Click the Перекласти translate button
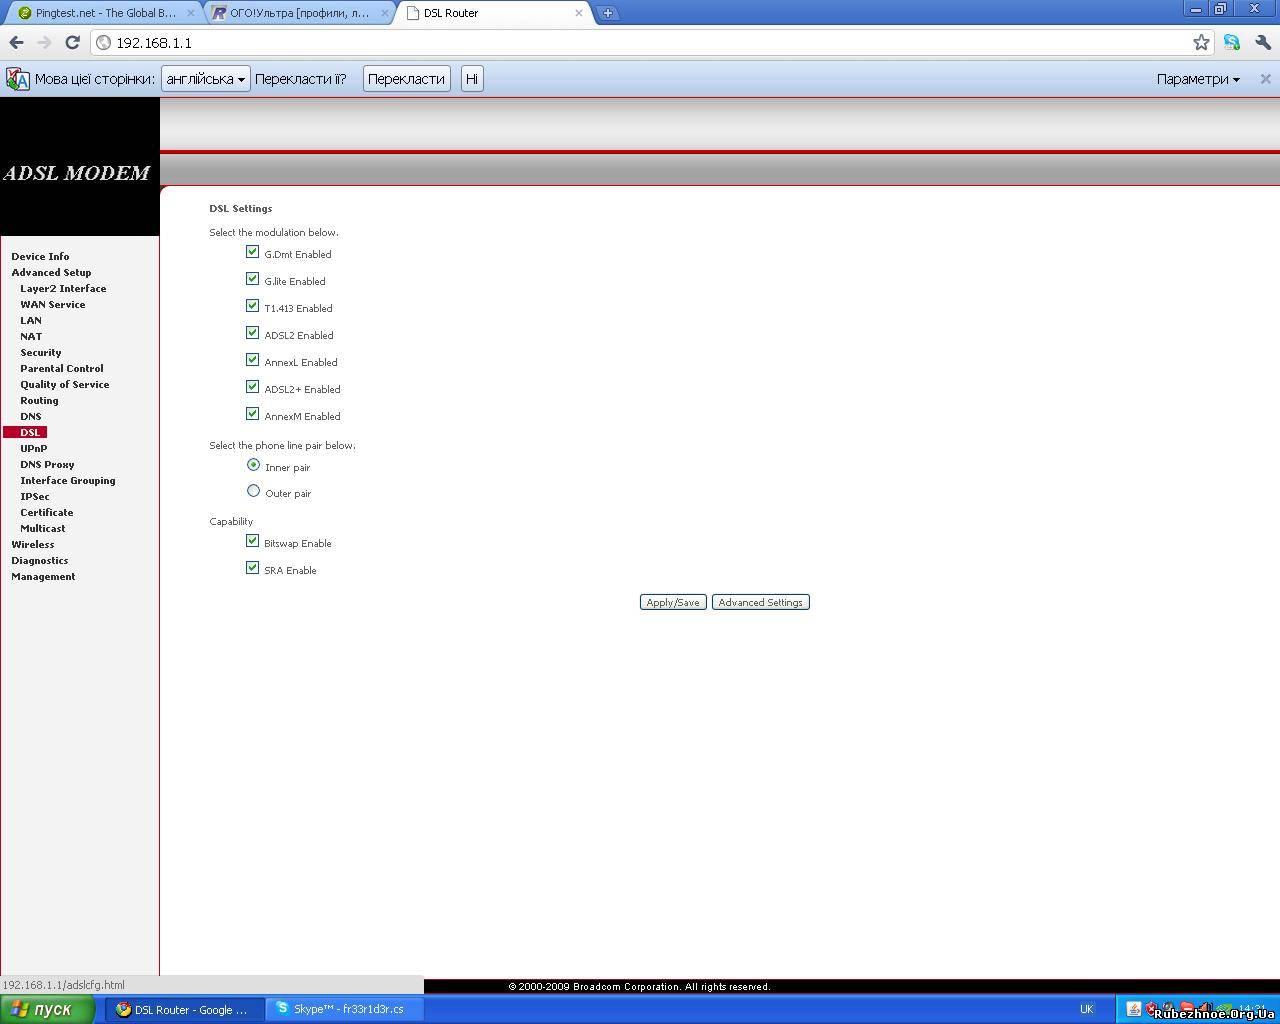This screenshot has height=1024, width=1280. (406, 79)
